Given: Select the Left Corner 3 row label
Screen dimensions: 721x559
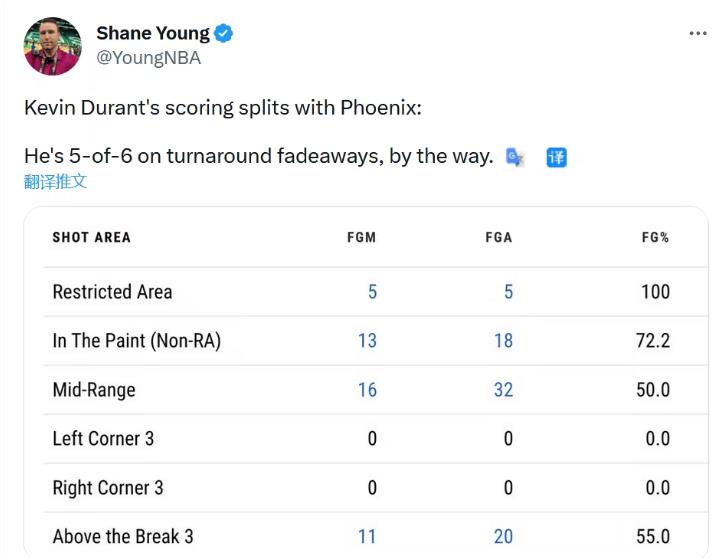Looking at the screenshot, I should [x=103, y=439].
